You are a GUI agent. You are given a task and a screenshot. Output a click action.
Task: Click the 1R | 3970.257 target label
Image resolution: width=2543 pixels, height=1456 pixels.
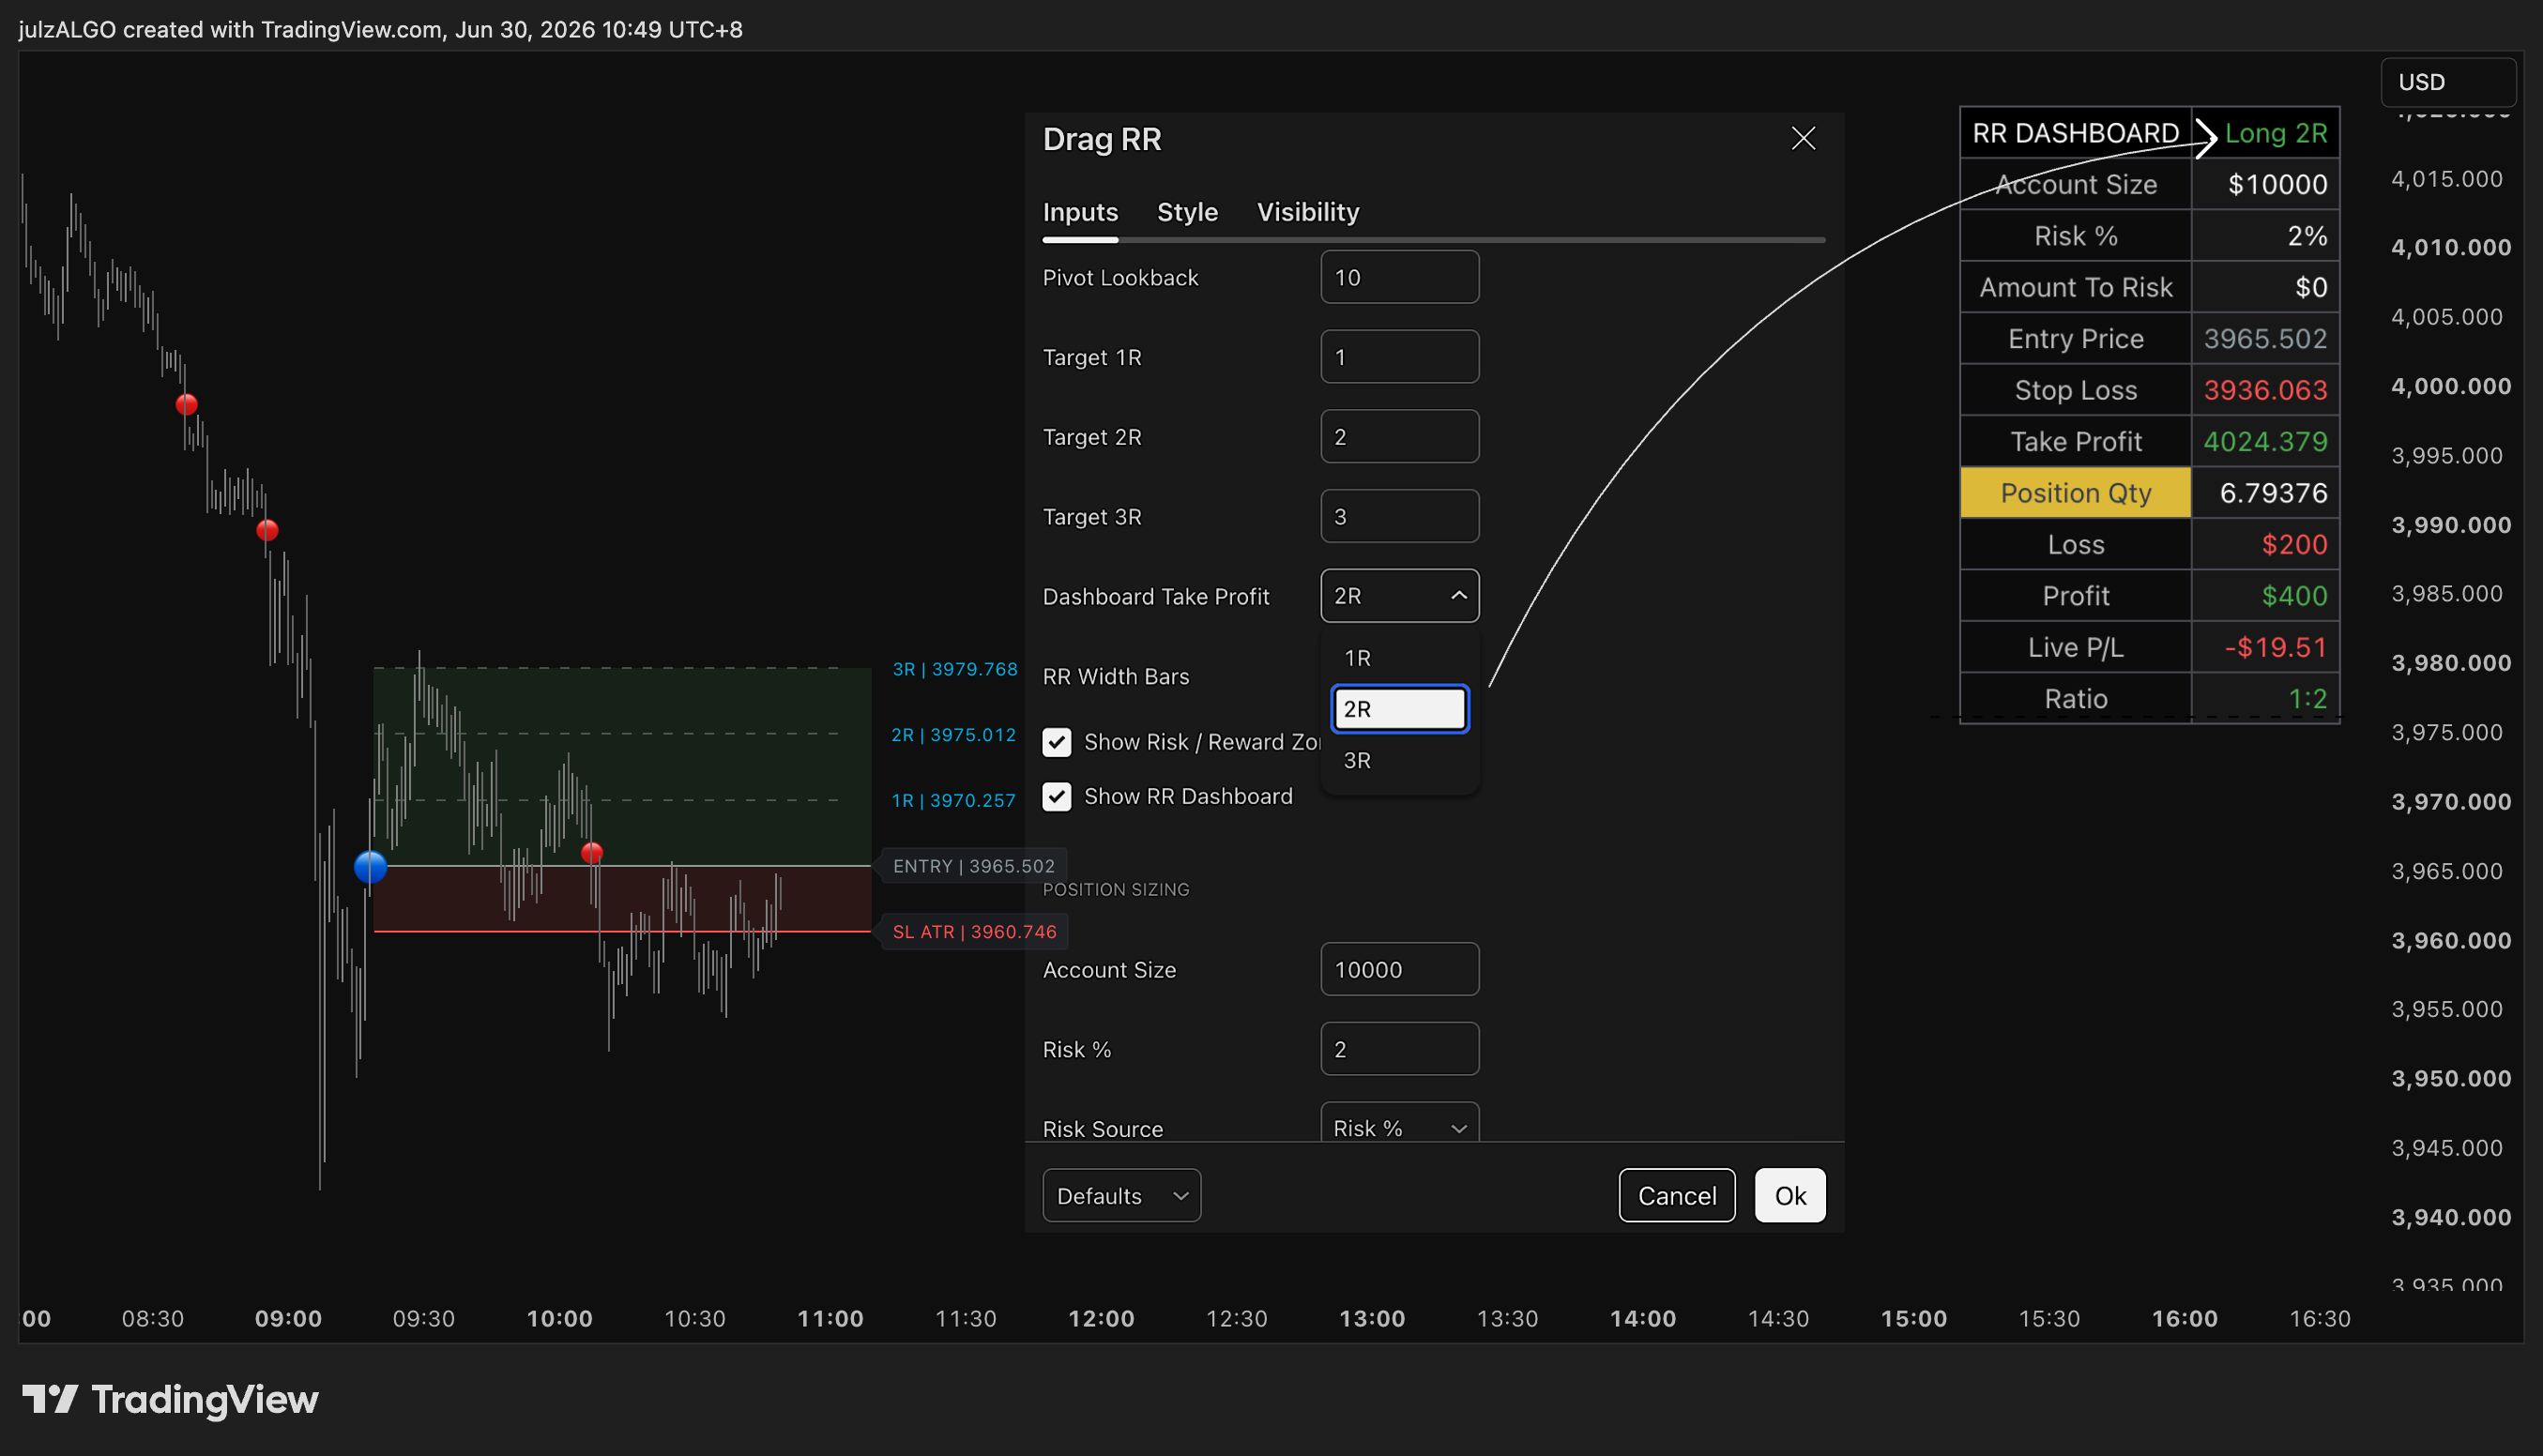coord(953,800)
